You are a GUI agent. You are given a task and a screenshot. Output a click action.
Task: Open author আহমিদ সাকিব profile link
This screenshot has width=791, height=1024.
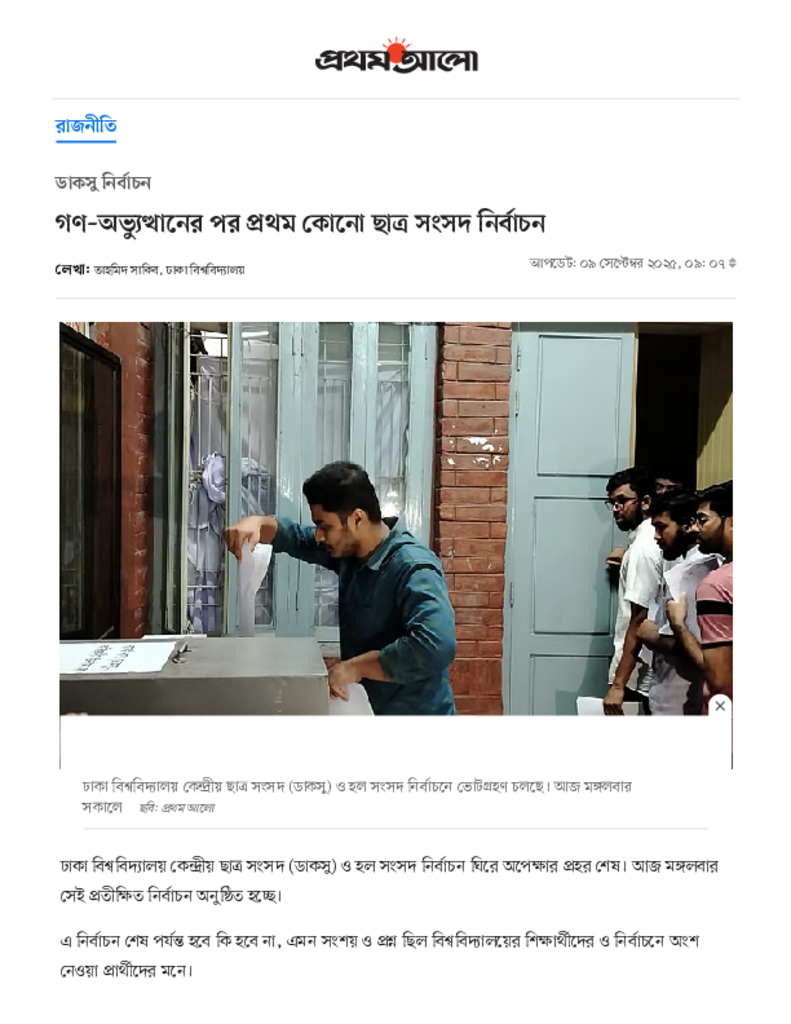coord(127,269)
